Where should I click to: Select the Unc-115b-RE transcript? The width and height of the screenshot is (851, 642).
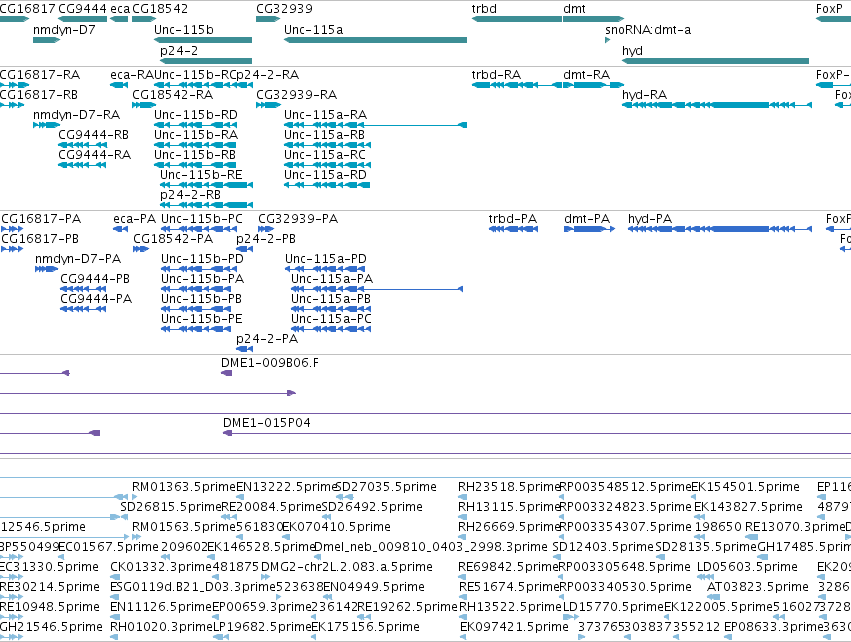206,185
